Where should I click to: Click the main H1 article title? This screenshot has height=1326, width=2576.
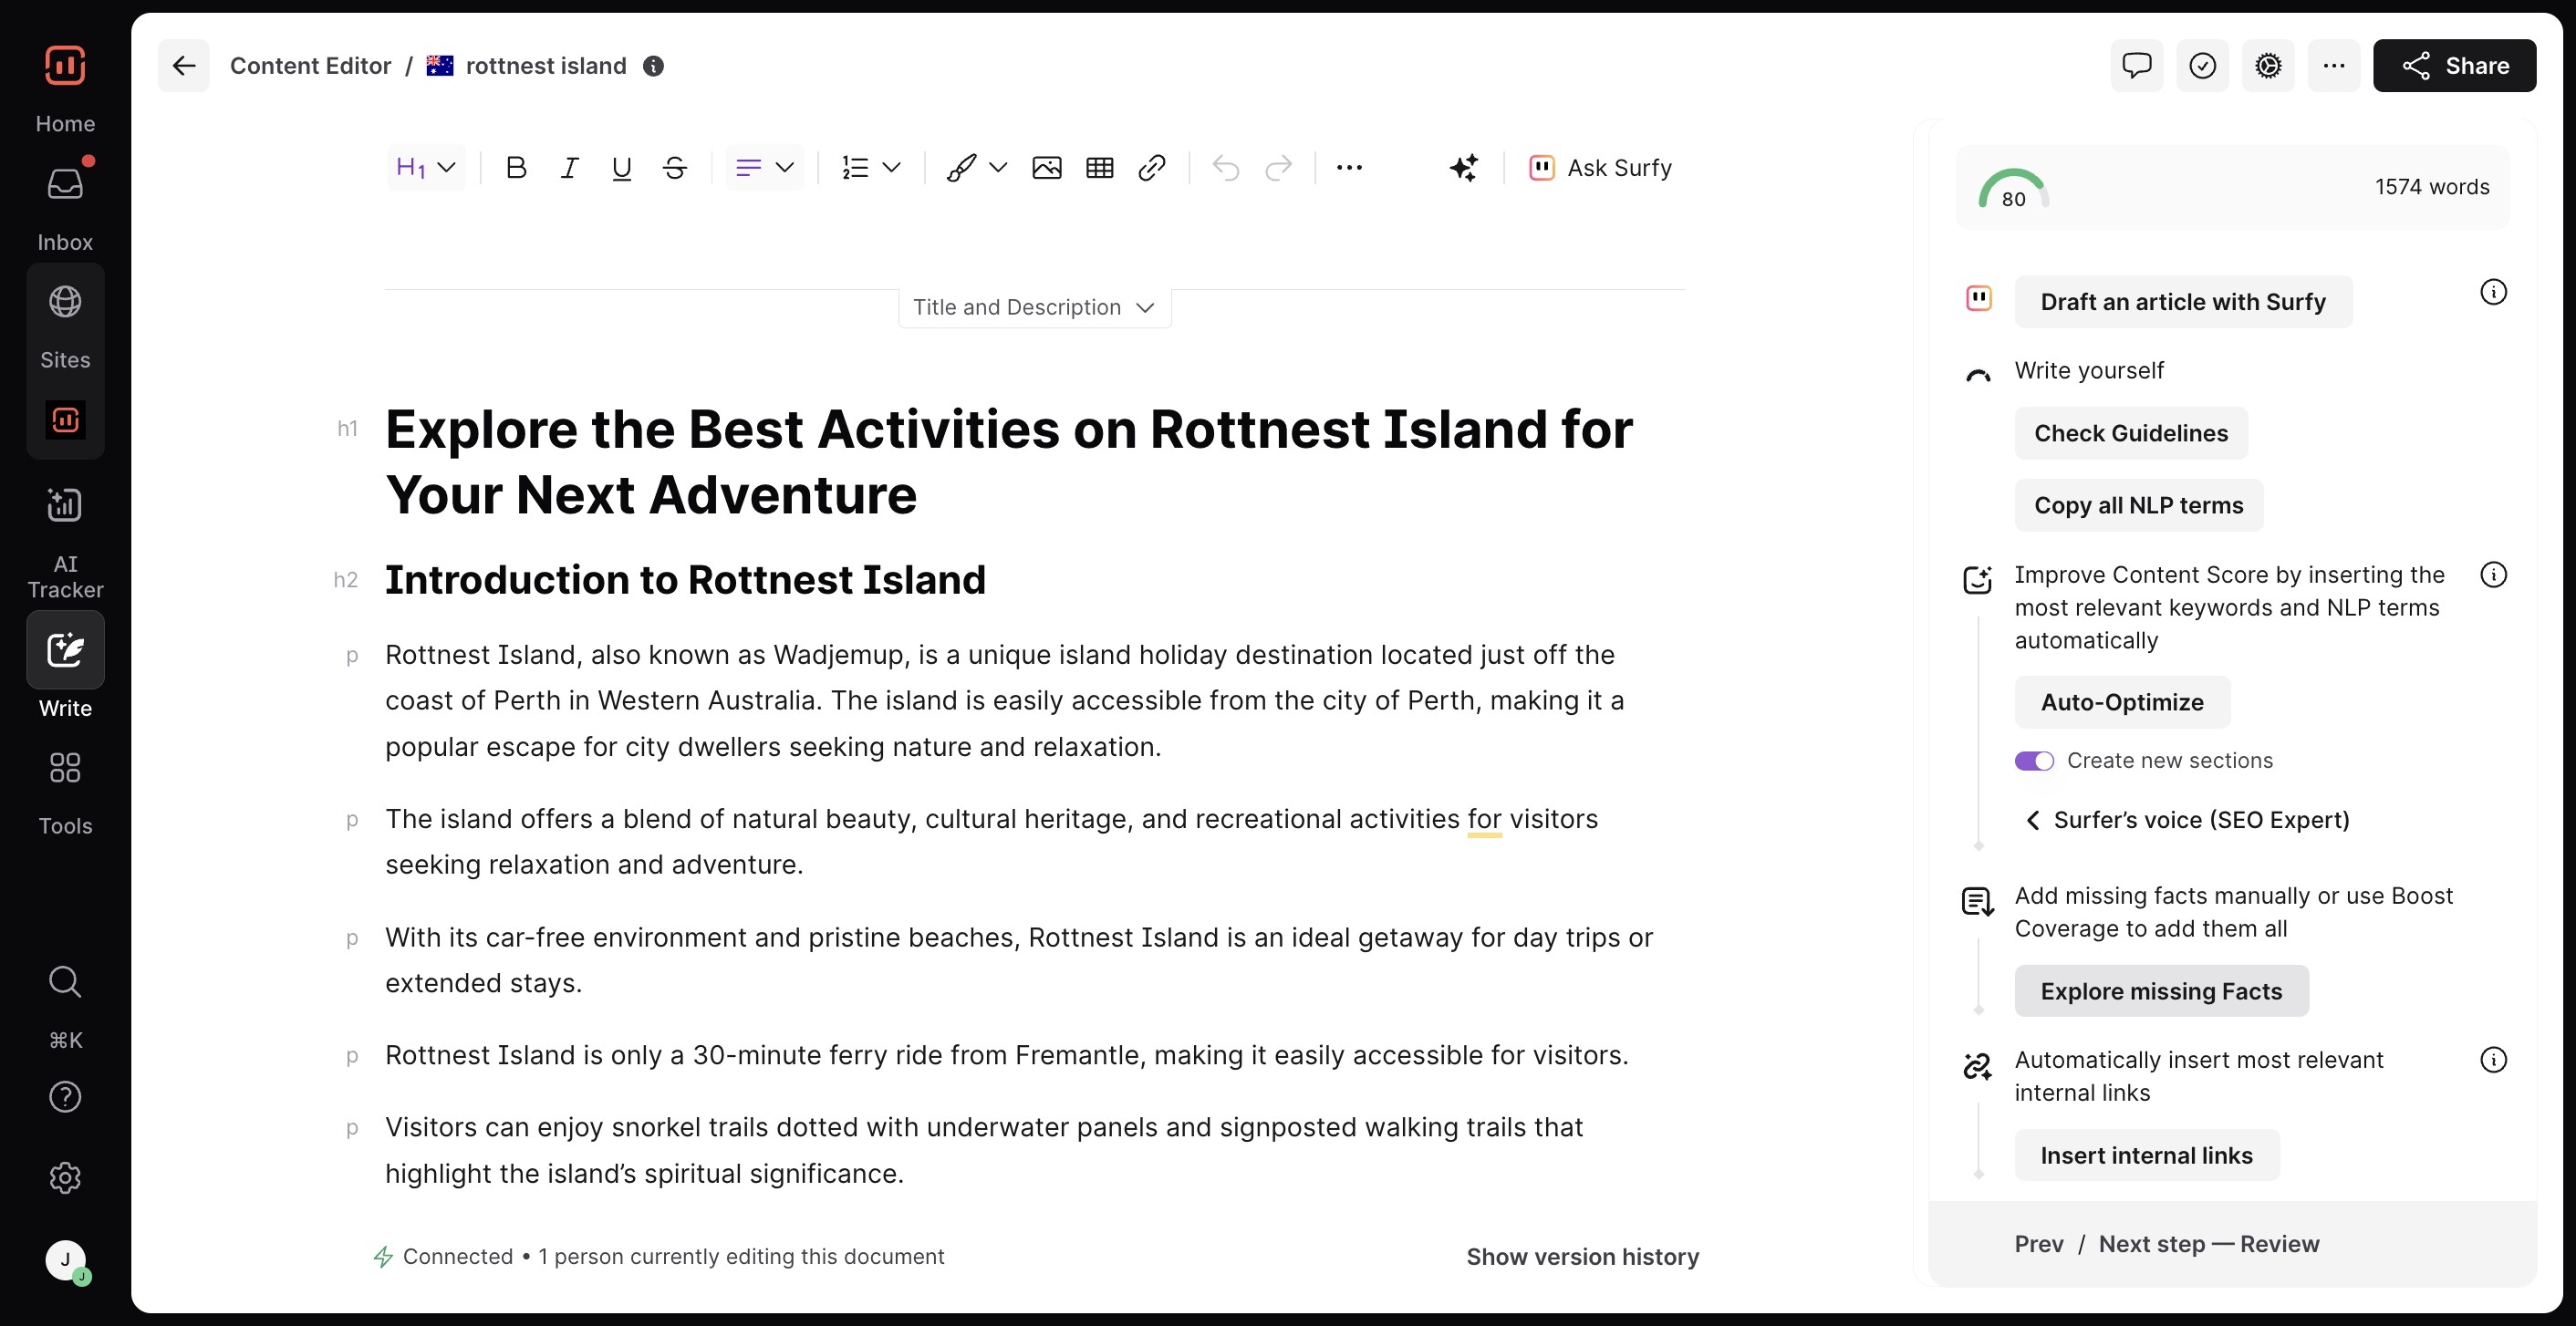[1009, 461]
